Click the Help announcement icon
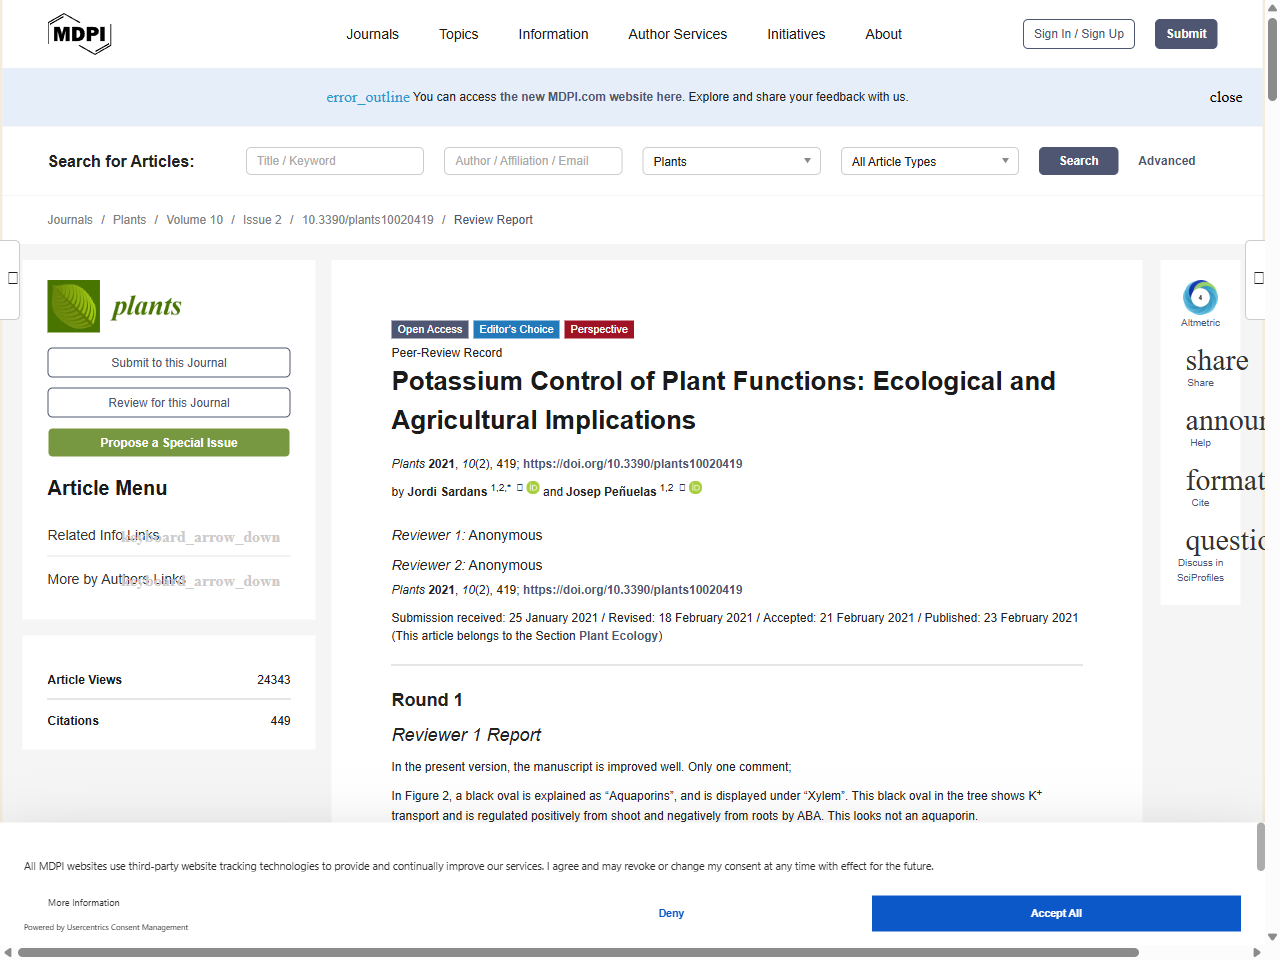 point(1224,421)
